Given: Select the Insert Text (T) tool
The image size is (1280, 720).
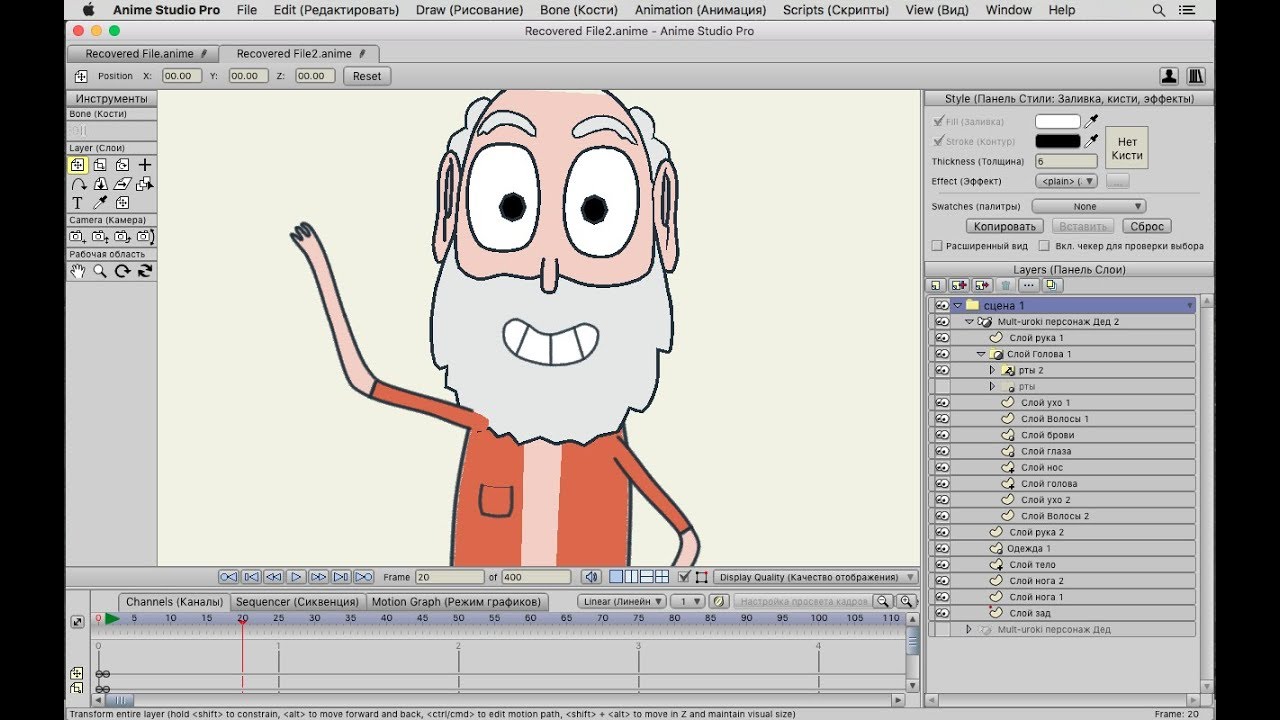Looking at the screenshot, I should (77, 203).
